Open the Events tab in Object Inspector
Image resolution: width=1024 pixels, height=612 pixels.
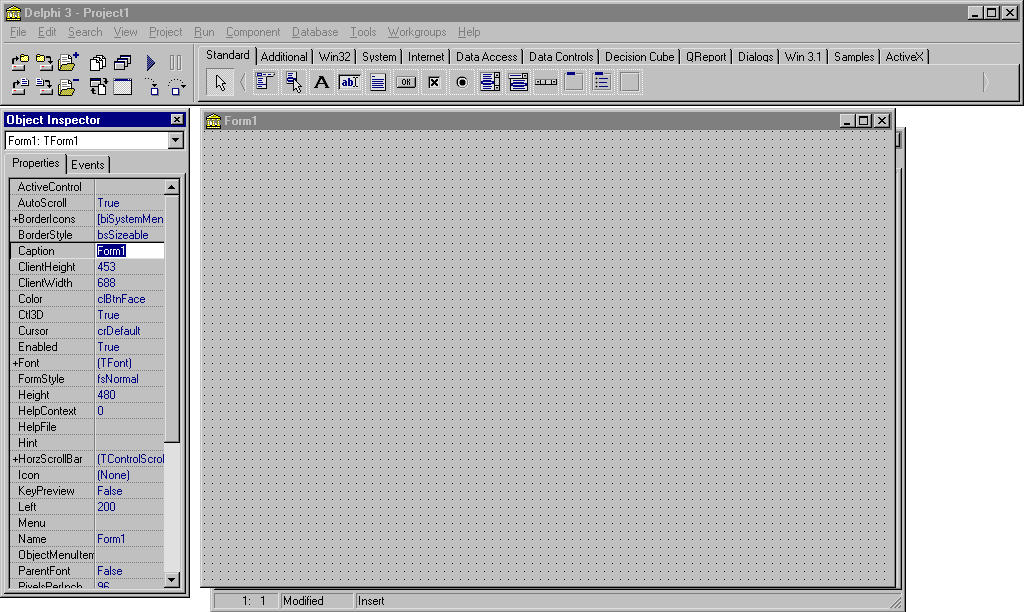tap(88, 165)
